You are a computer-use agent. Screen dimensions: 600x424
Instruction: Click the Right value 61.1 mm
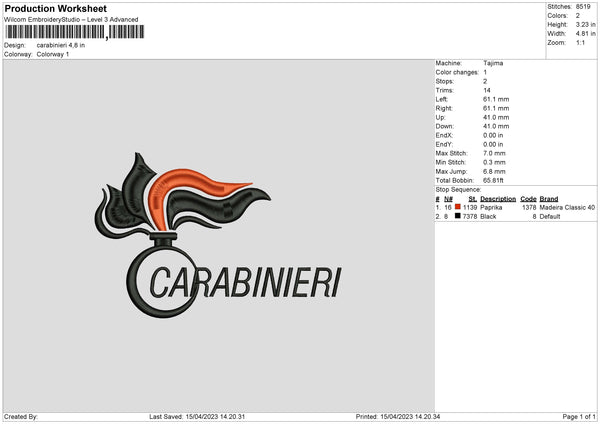click(496, 108)
